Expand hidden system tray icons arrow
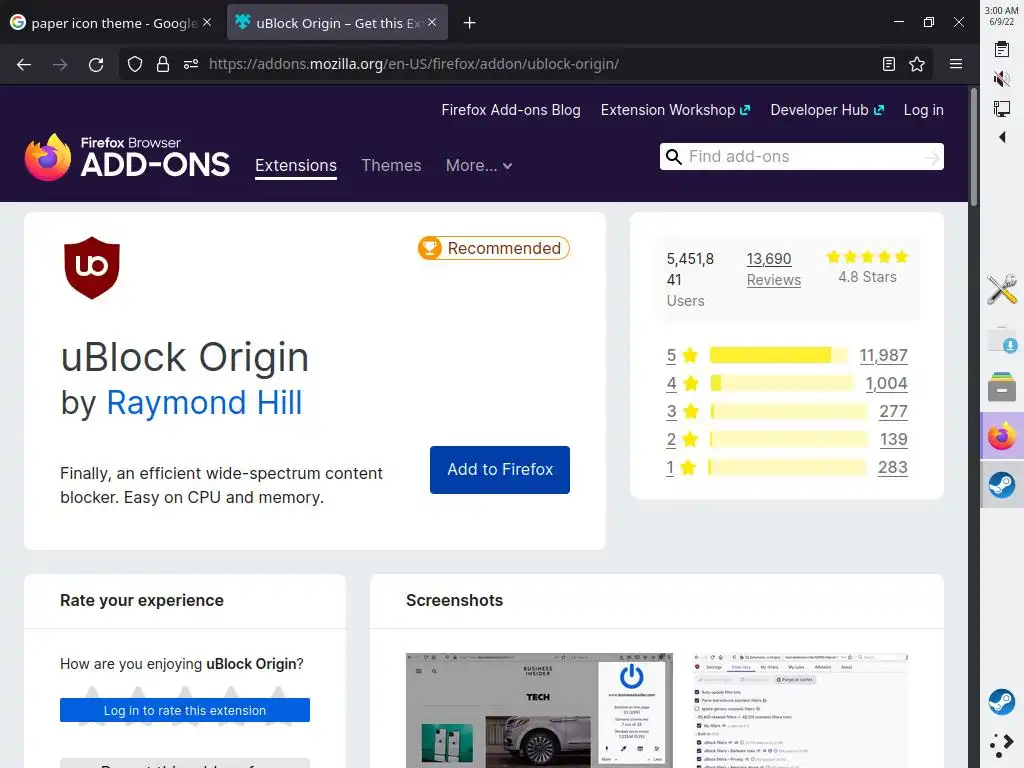 click(x=1002, y=137)
